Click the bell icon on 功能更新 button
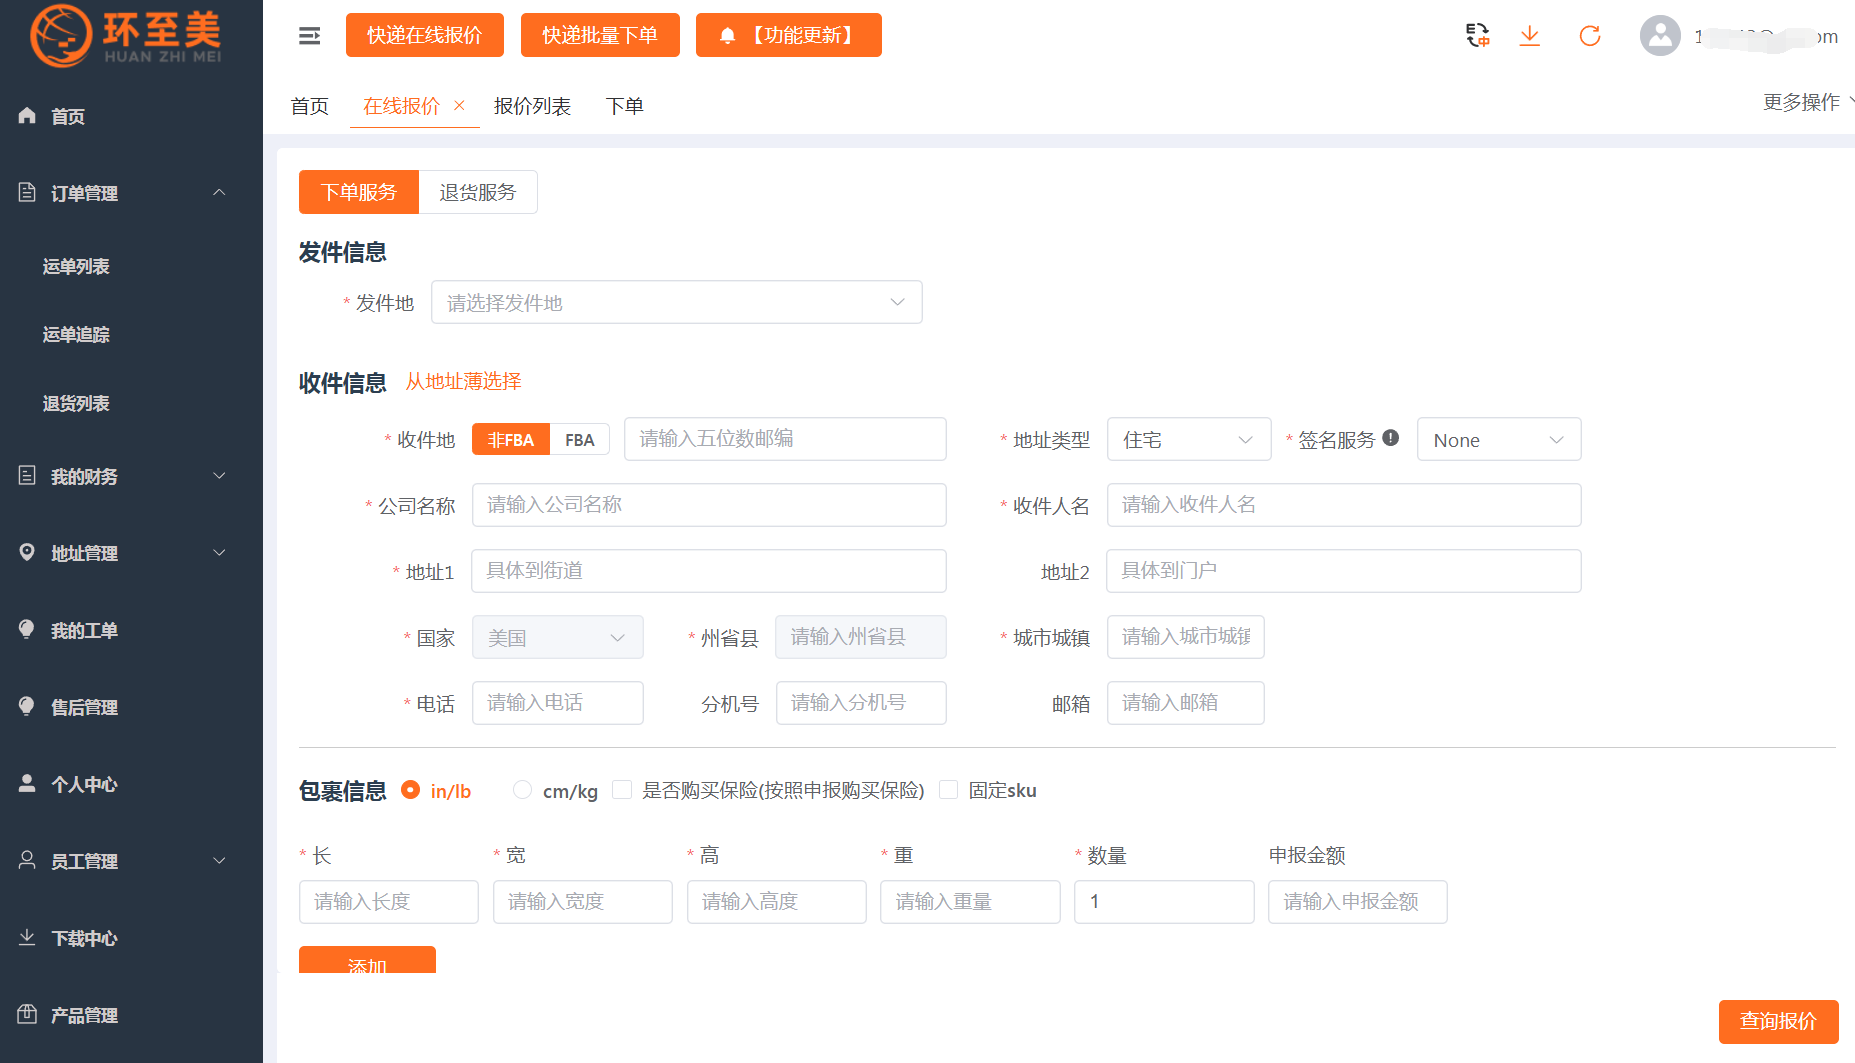The width and height of the screenshot is (1855, 1063). (728, 36)
